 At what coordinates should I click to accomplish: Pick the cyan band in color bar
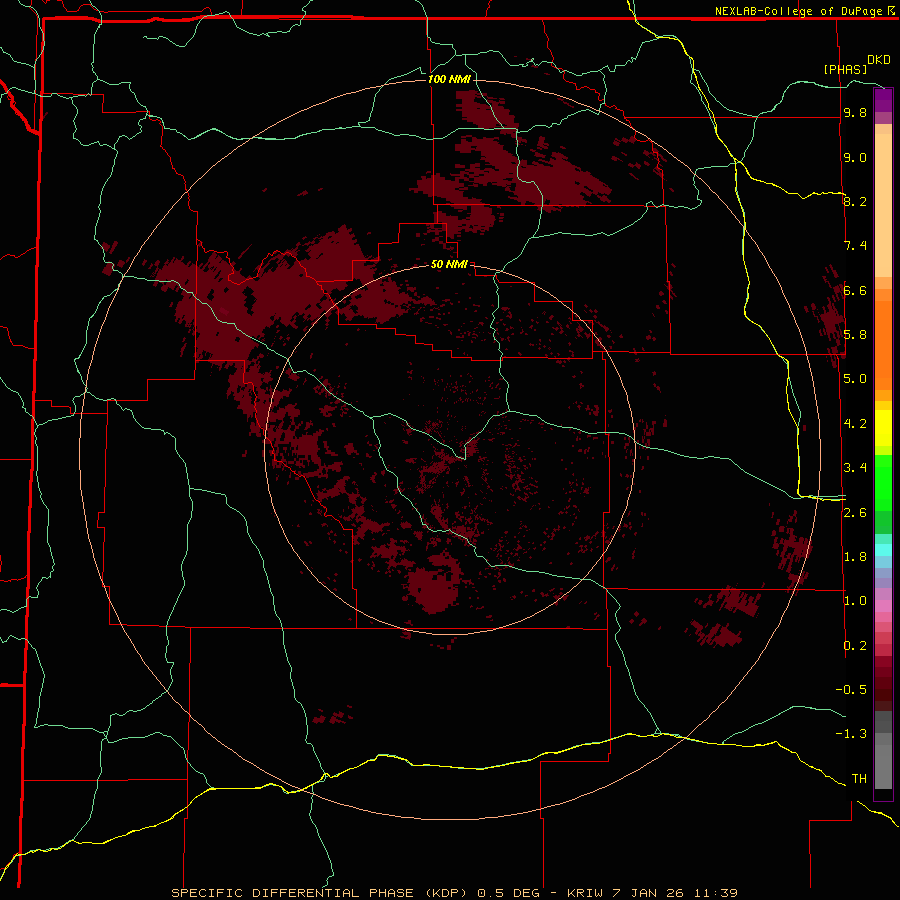click(883, 550)
